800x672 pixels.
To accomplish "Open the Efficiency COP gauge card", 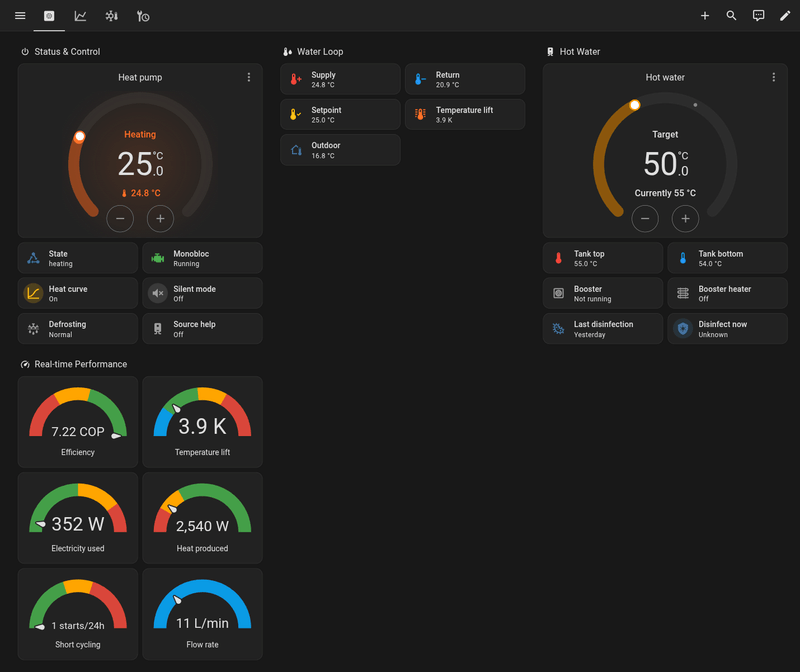I will coord(78,422).
